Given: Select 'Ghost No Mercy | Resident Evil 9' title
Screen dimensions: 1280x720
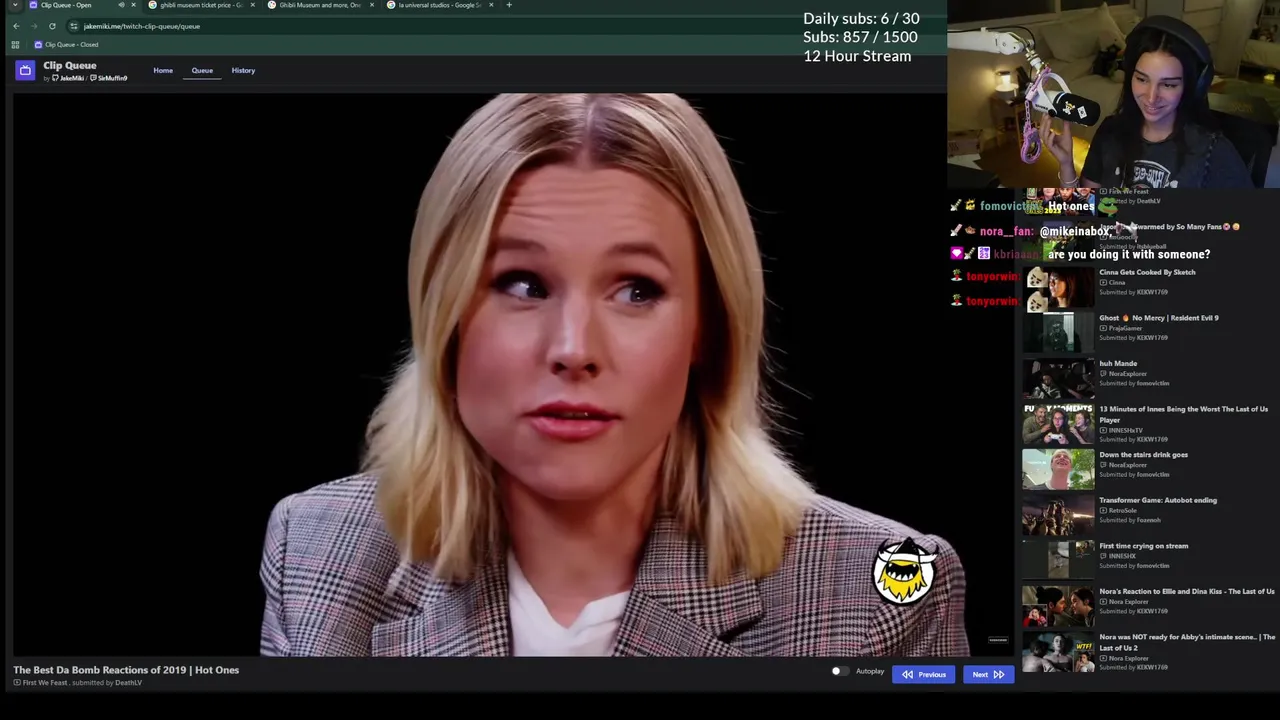Looking at the screenshot, I should 1158,318.
